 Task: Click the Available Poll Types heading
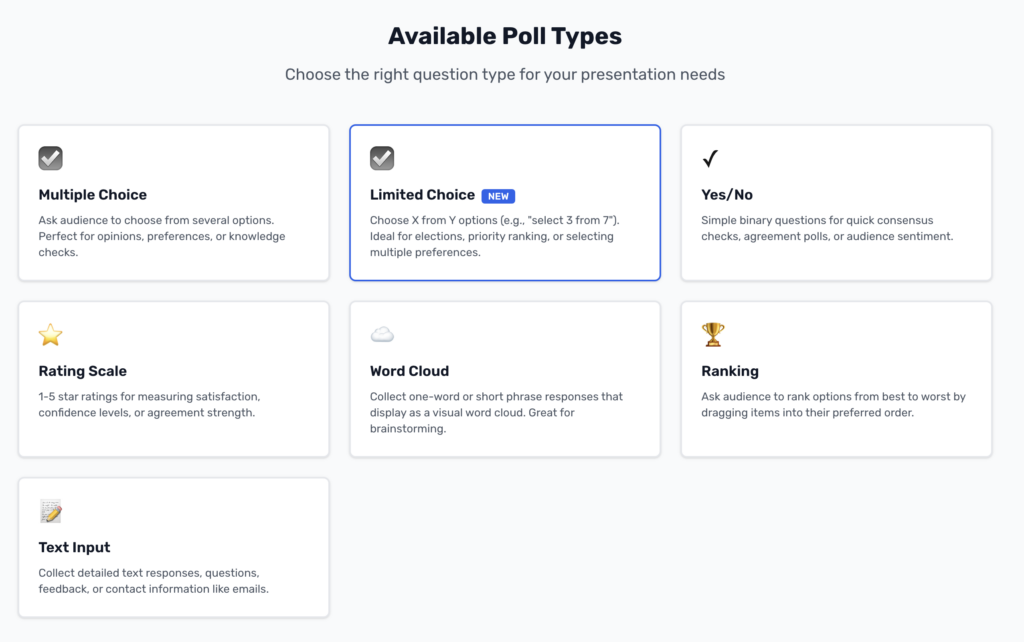click(505, 37)
